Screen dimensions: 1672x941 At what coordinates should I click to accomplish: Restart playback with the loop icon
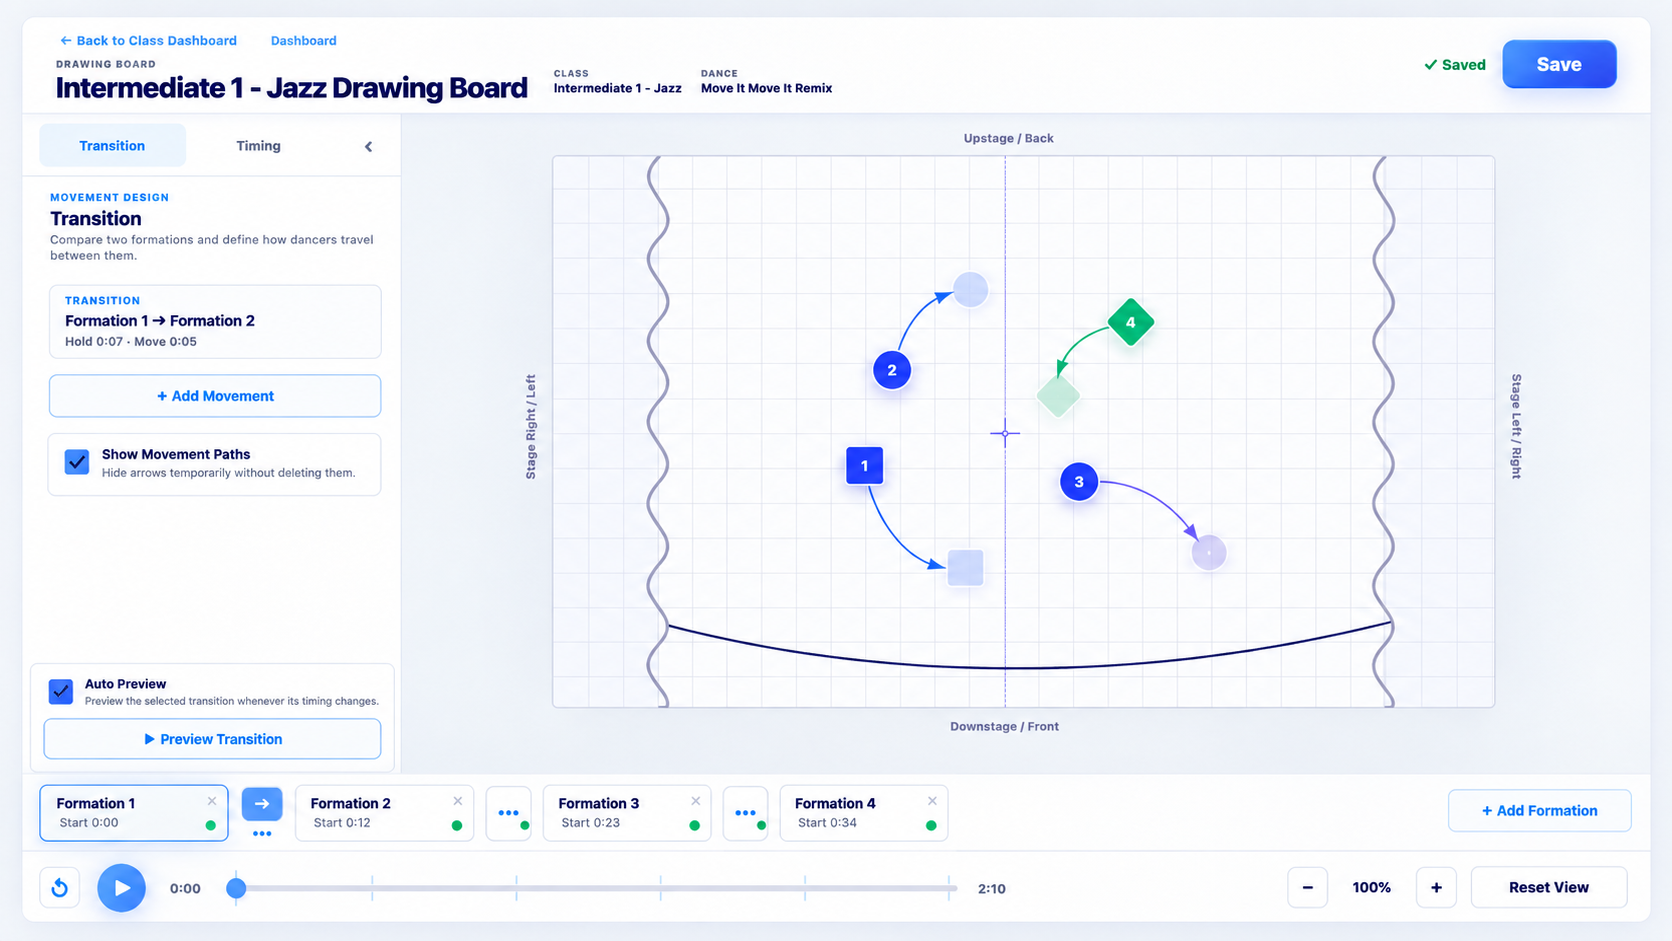[x=60, y=888]
